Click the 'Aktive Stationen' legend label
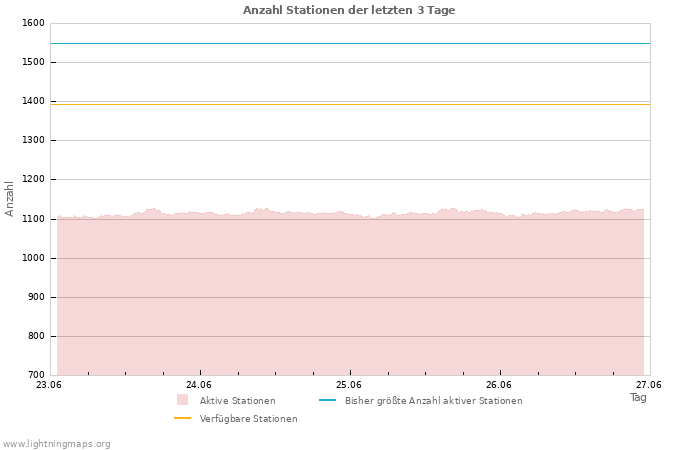Screen dimensions: 700x450 tap(238, 400)
